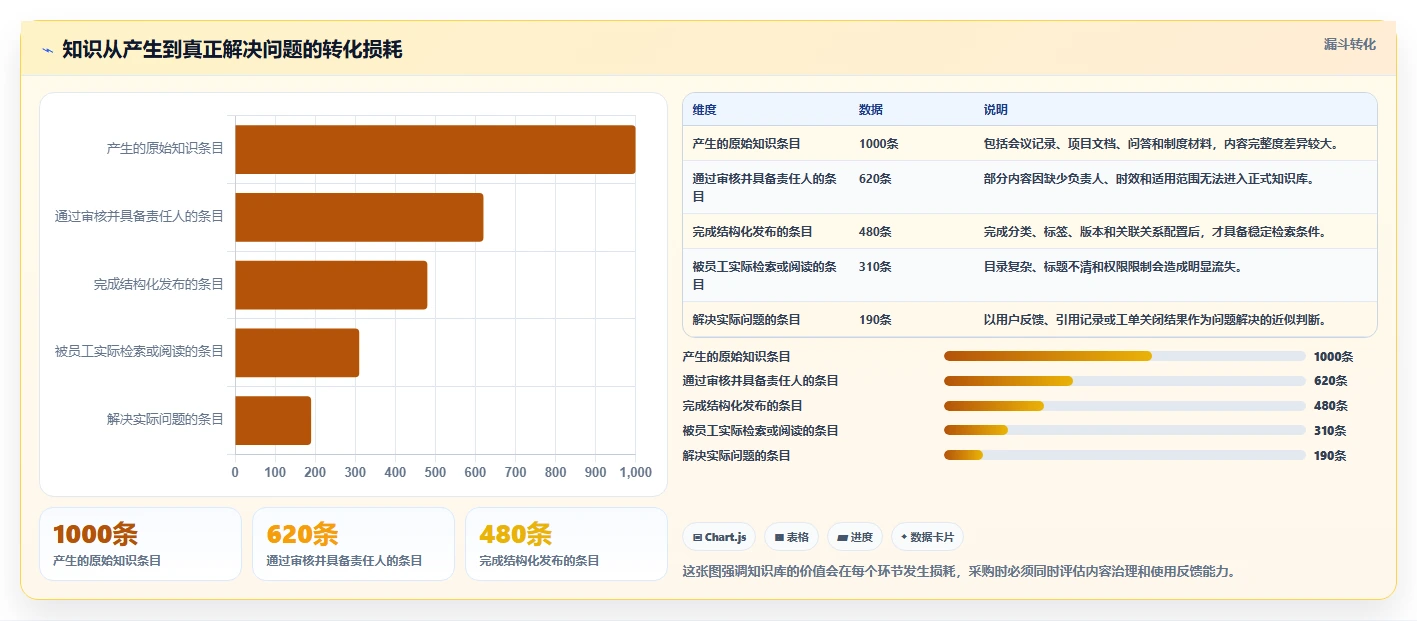
Task: Click table row label 完成结构化发布的条目
Action: pyautogui.click(x=752, y=232)
